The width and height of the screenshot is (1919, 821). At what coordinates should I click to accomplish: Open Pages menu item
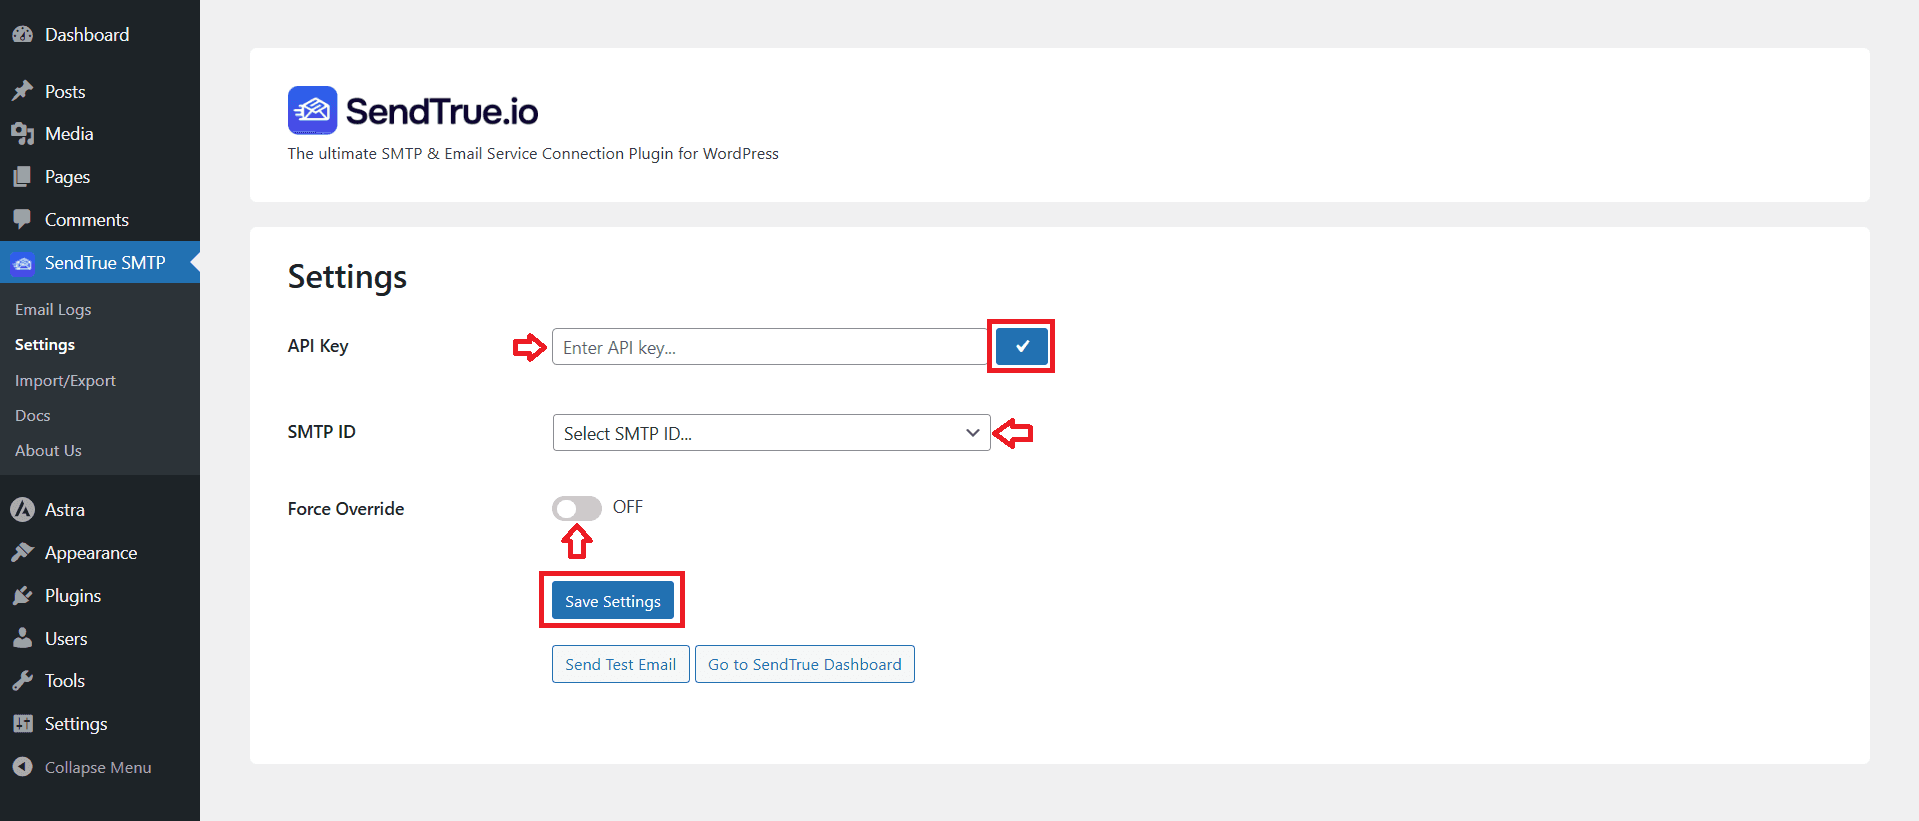pyautogui.click(x=100, y=177)
